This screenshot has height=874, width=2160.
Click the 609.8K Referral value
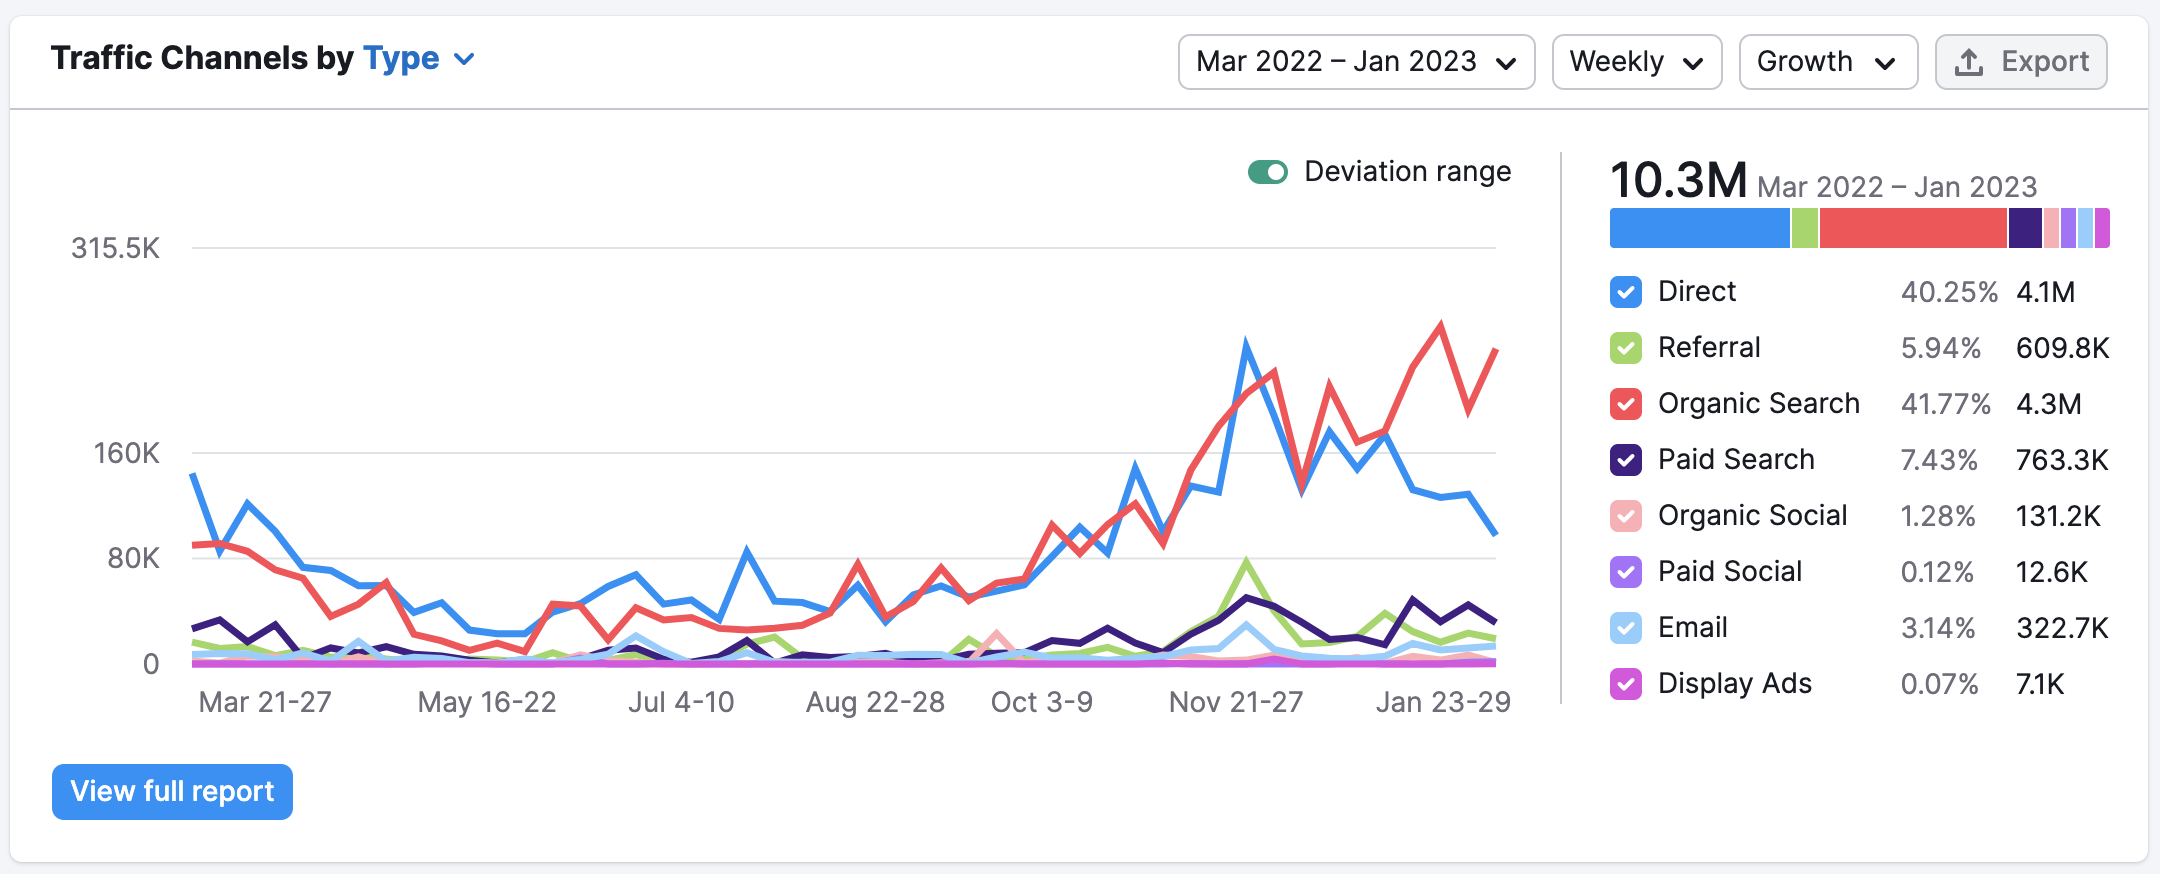[2063, 348]
